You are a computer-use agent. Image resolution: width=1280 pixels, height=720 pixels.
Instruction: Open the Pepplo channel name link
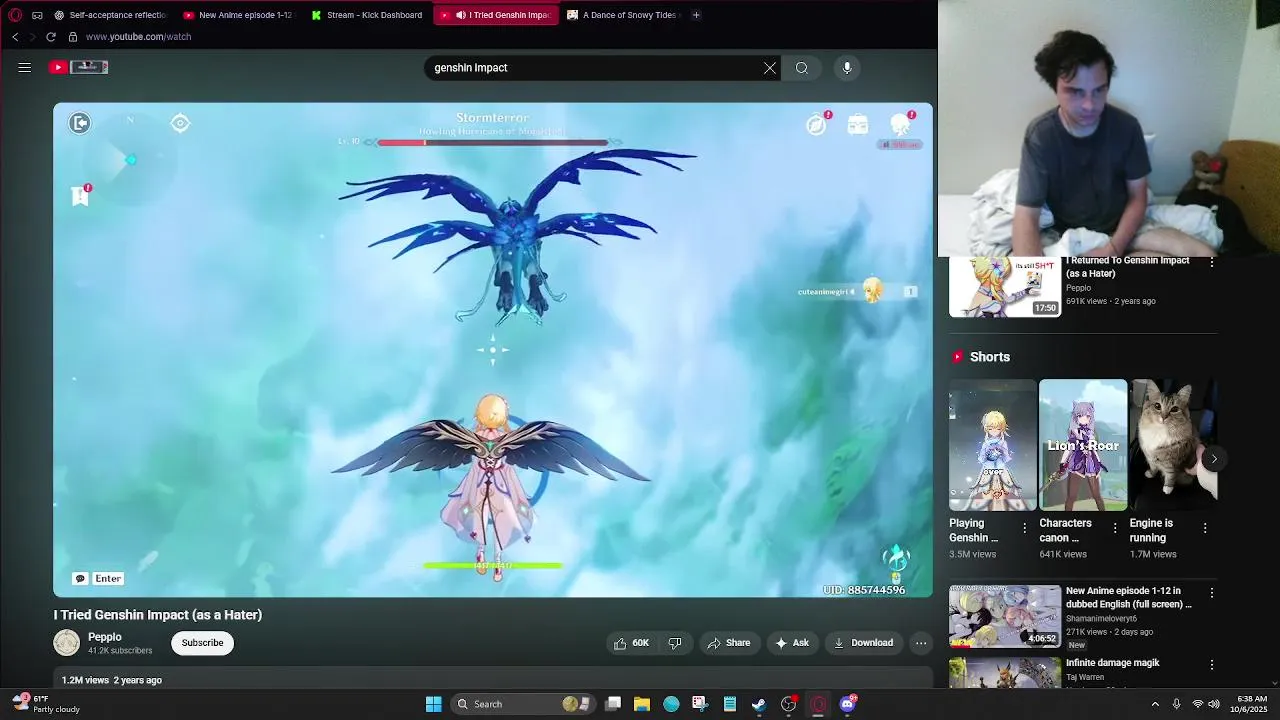click(x=105, y=637)
